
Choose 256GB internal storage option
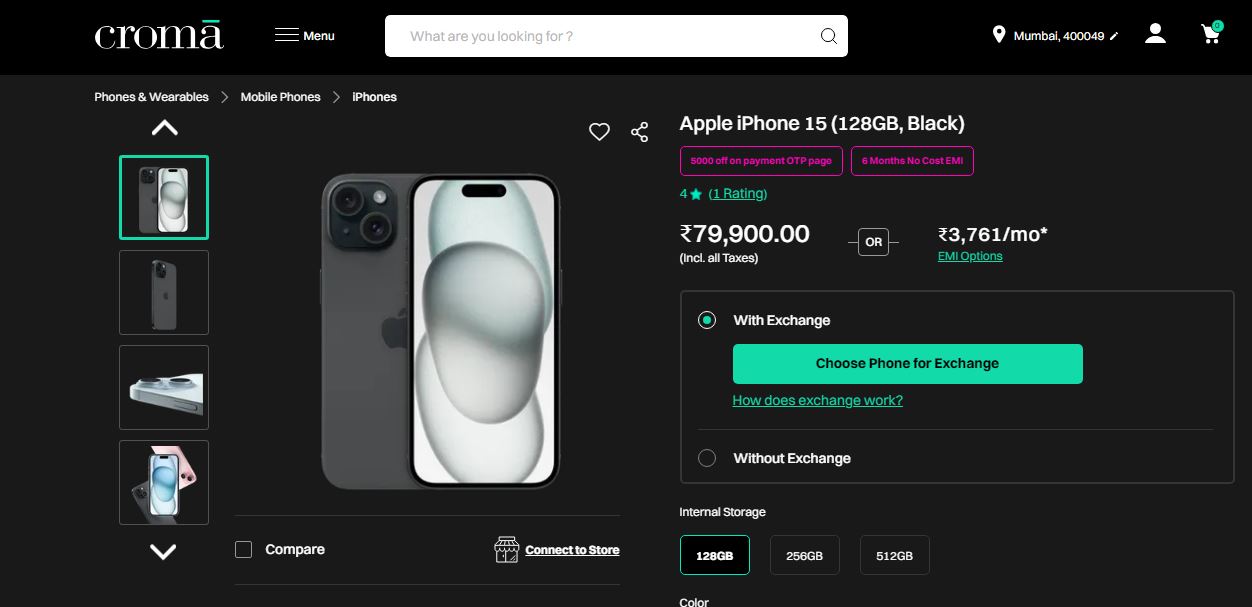click(x=805, y=555)
